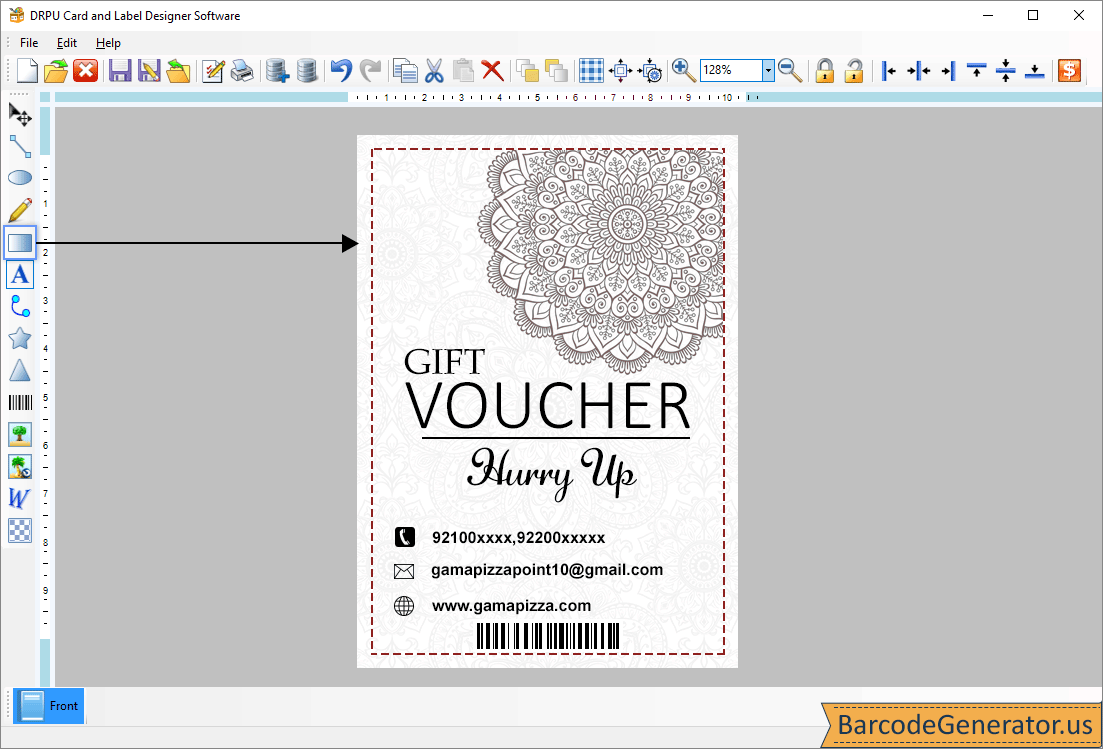Open the Help menu
The height and width of the screenshot is (749, 1103).
(x=108, y=43)
